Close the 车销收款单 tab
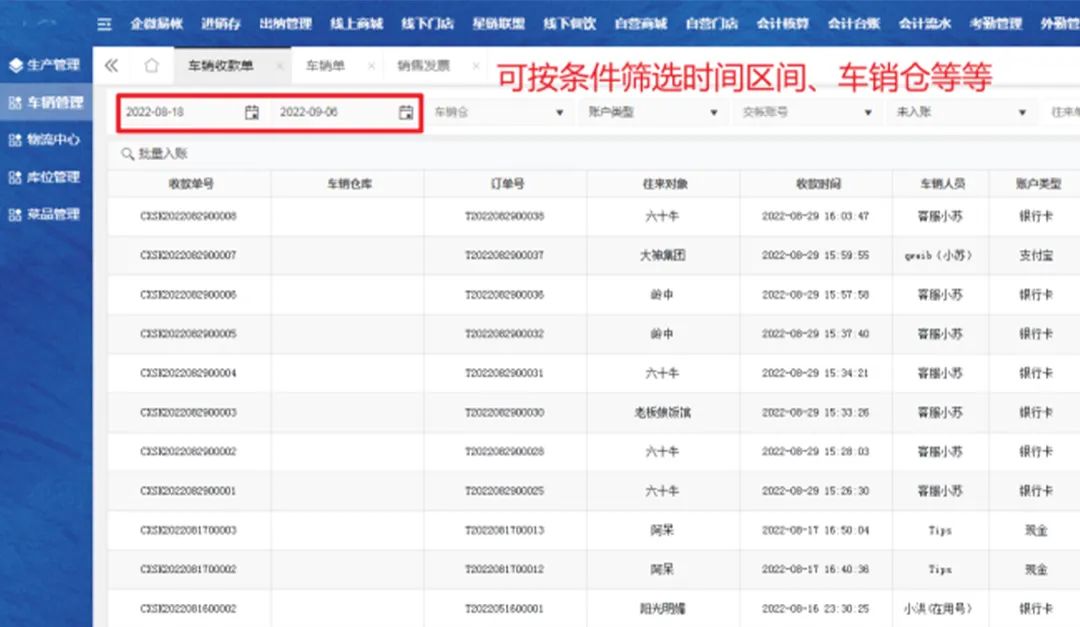 (279, 66)
